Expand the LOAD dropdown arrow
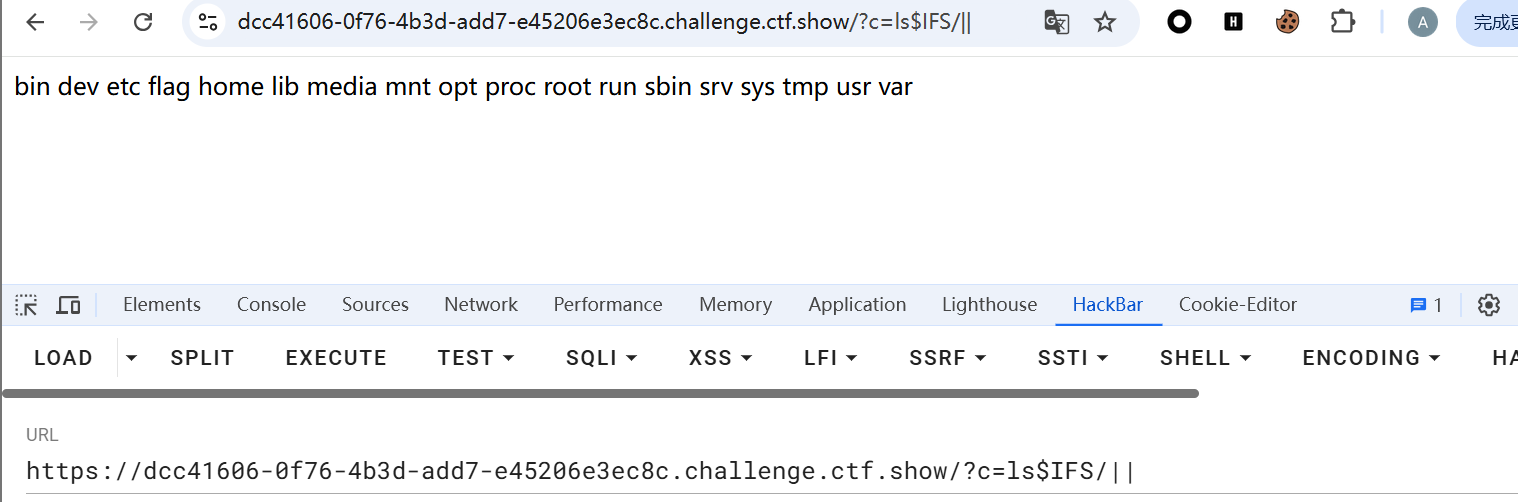The image size is (1518, 502). [x=131, y=358]
